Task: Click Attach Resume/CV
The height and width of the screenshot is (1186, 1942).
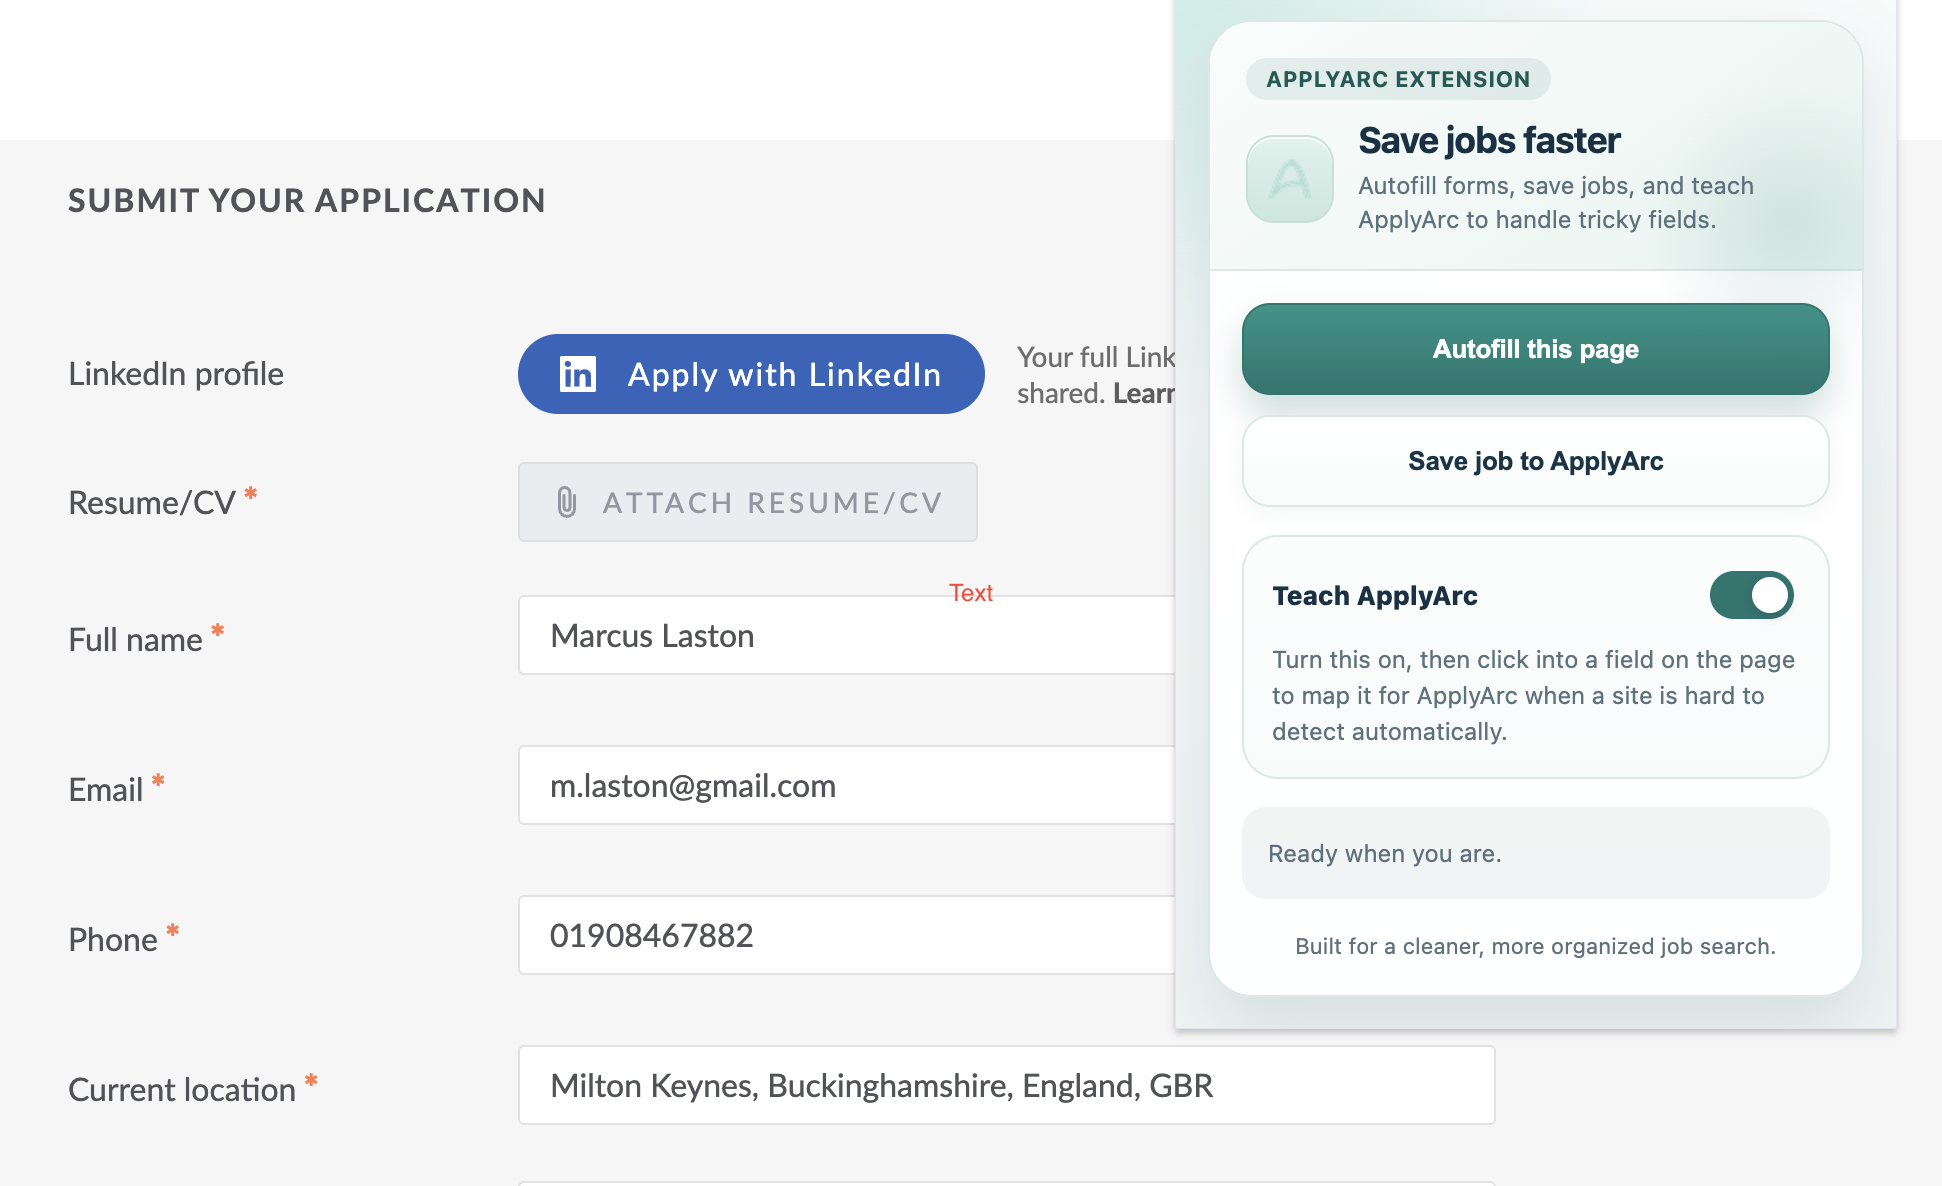Action: click(748, 502)
